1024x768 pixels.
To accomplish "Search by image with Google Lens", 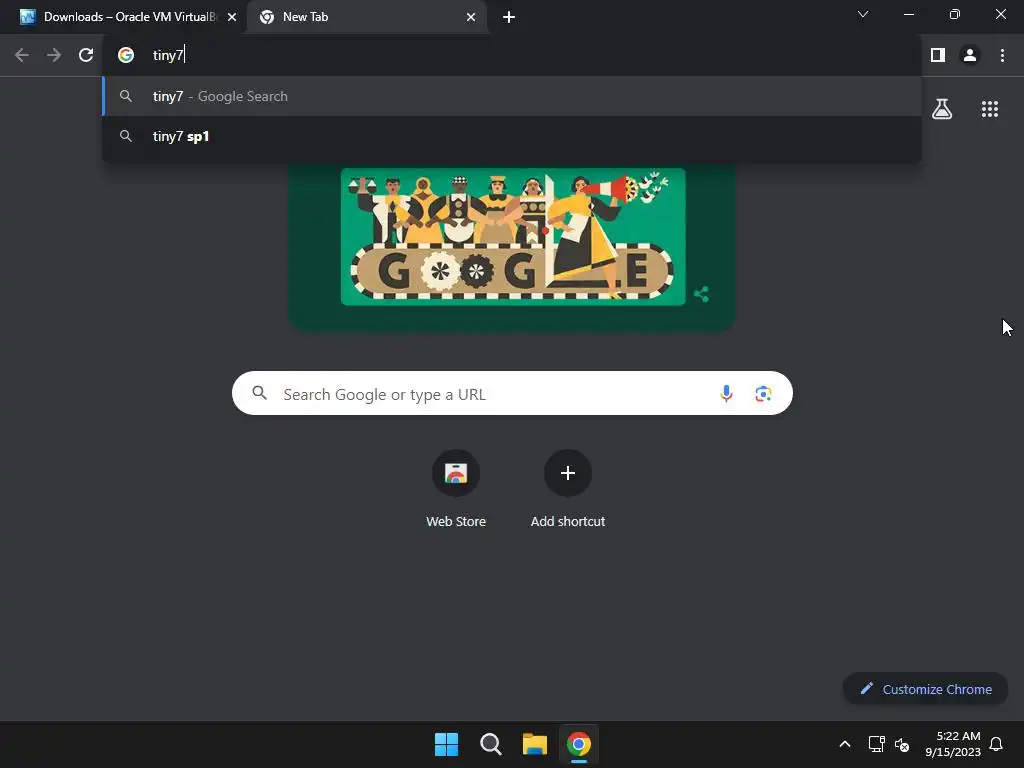I will (x=763, y=393).
